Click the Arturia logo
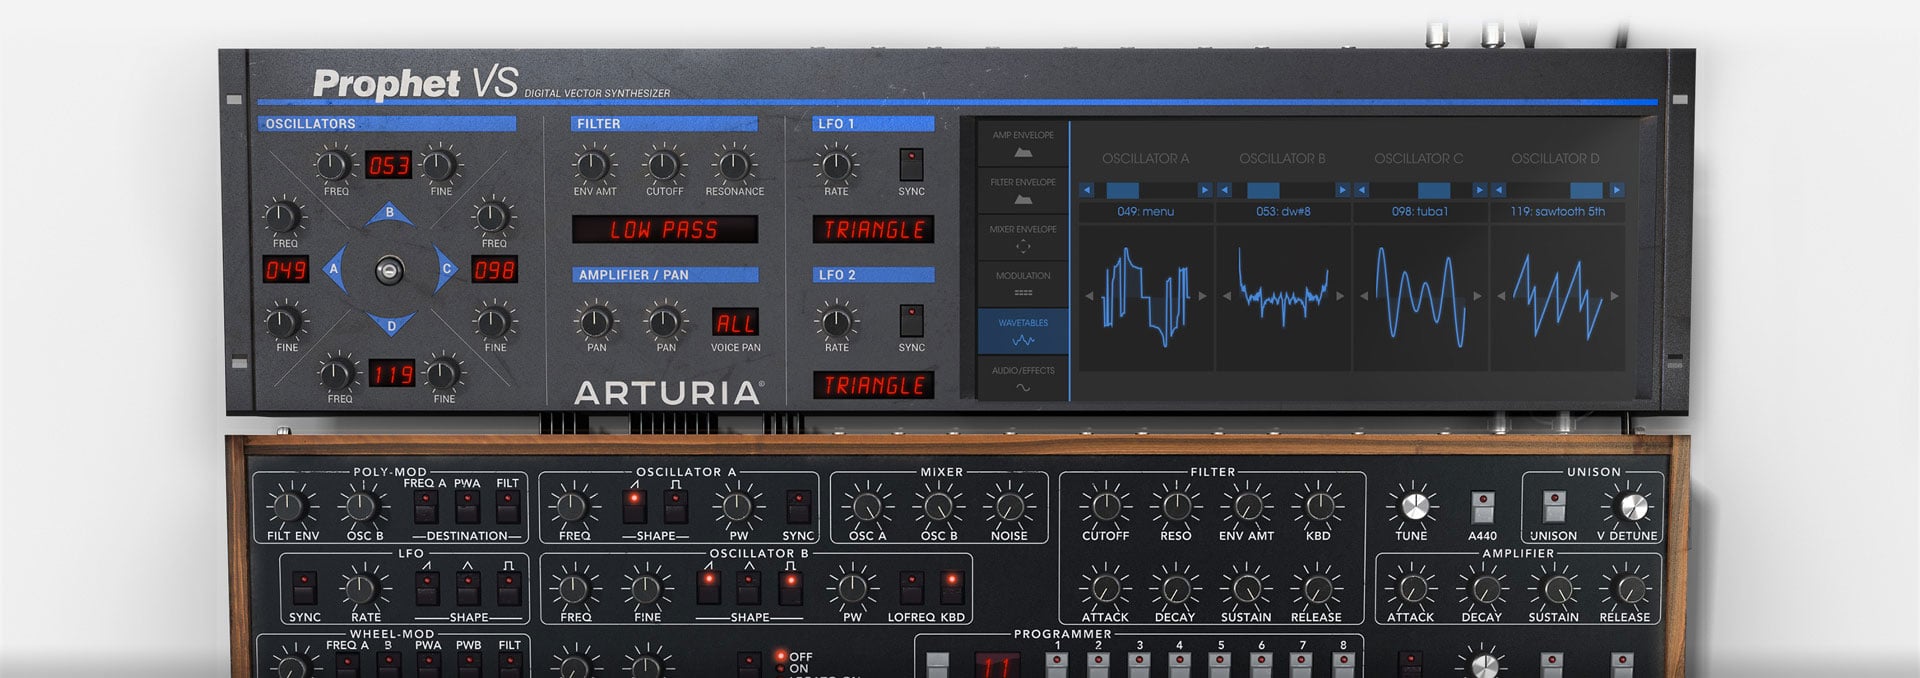 pos(669,393)
